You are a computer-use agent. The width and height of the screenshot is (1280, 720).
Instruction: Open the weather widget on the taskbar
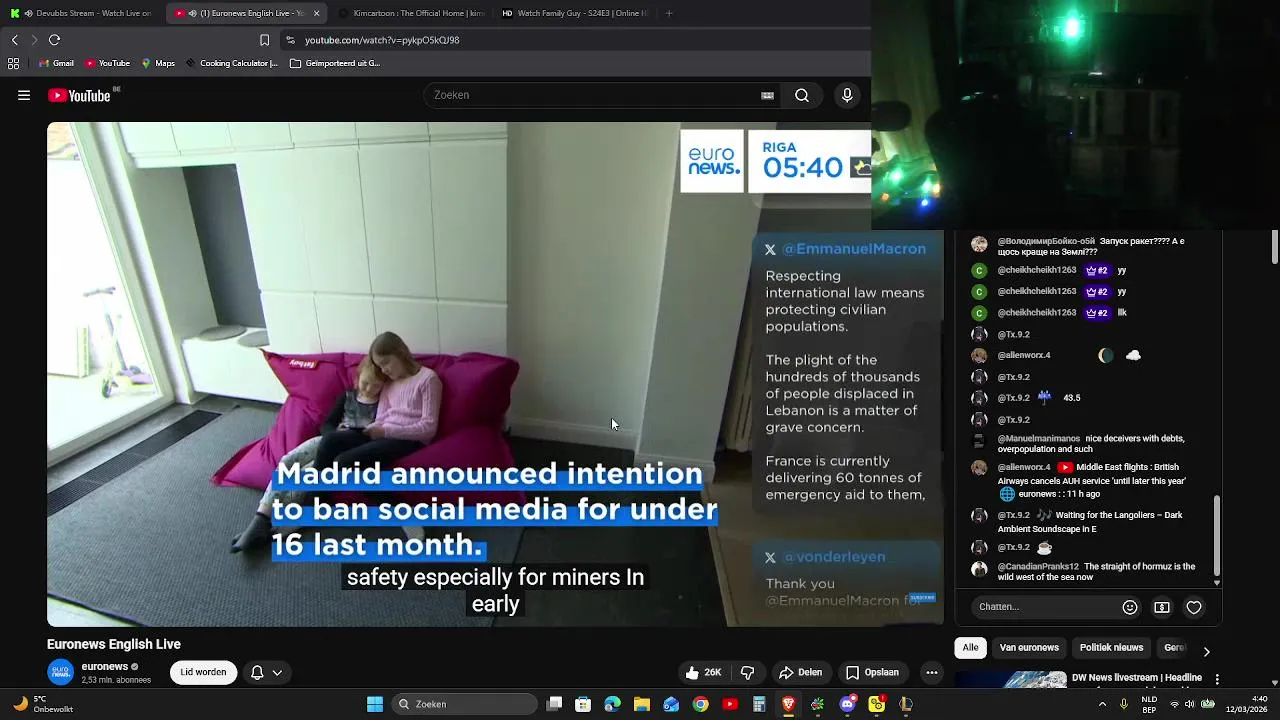pos(42,704)
